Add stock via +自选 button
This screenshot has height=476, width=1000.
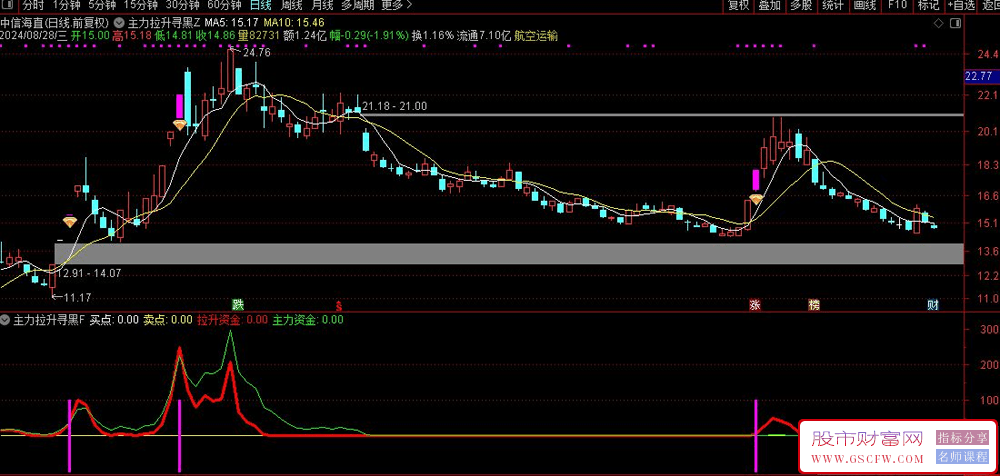(961, 6)
